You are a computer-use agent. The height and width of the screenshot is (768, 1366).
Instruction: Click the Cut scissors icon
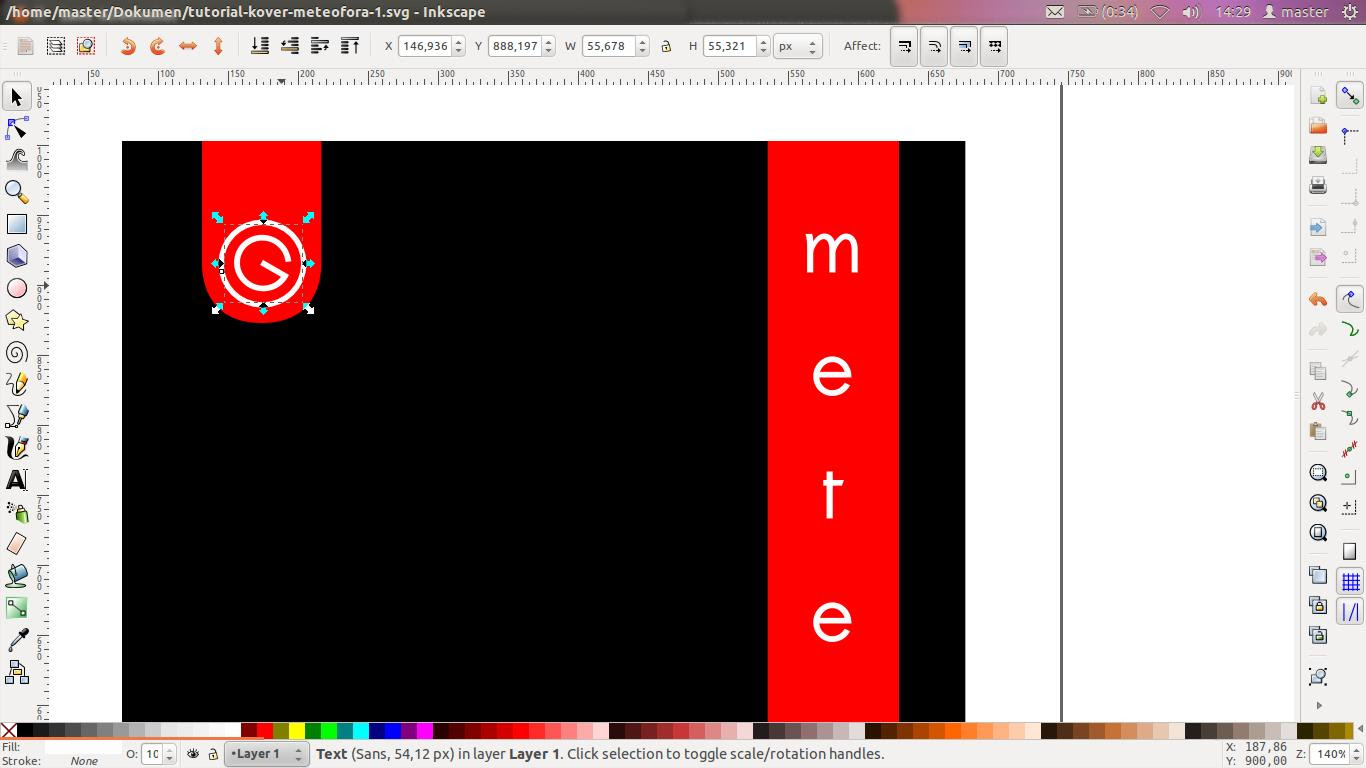click(x=1318, y=401)
